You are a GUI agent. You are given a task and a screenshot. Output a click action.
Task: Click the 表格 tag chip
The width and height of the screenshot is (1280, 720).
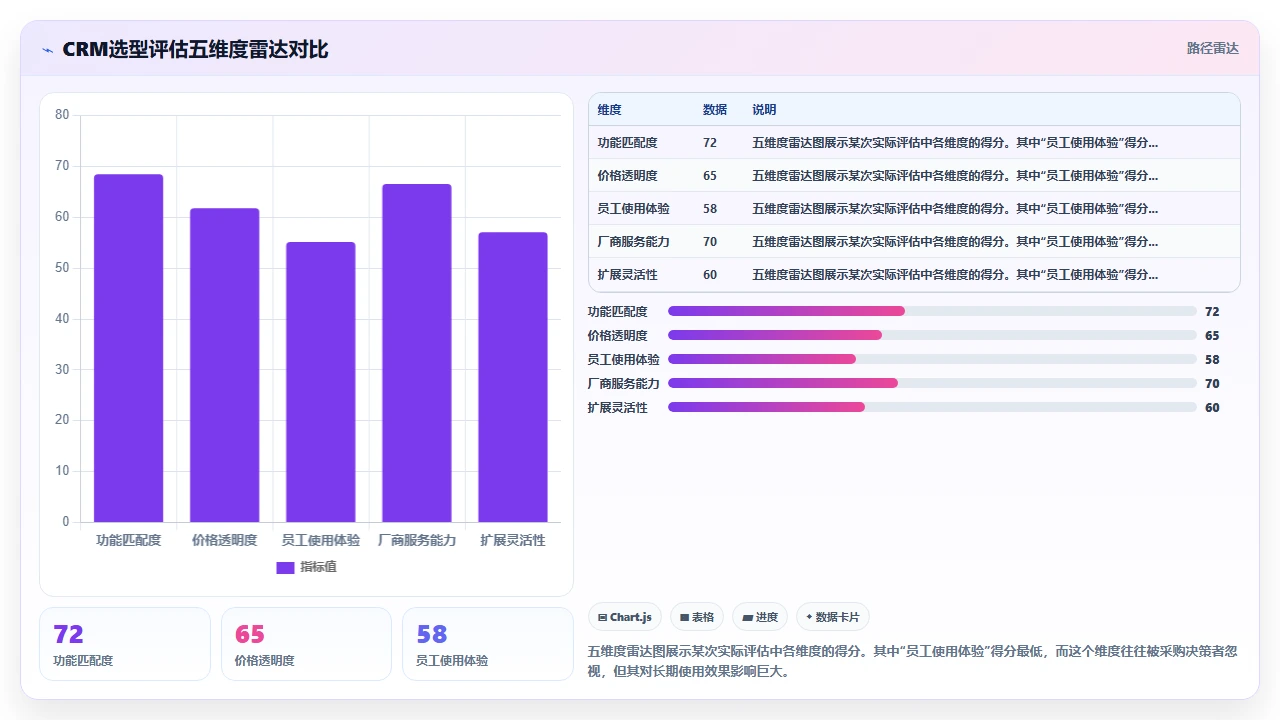pos(697,617)
